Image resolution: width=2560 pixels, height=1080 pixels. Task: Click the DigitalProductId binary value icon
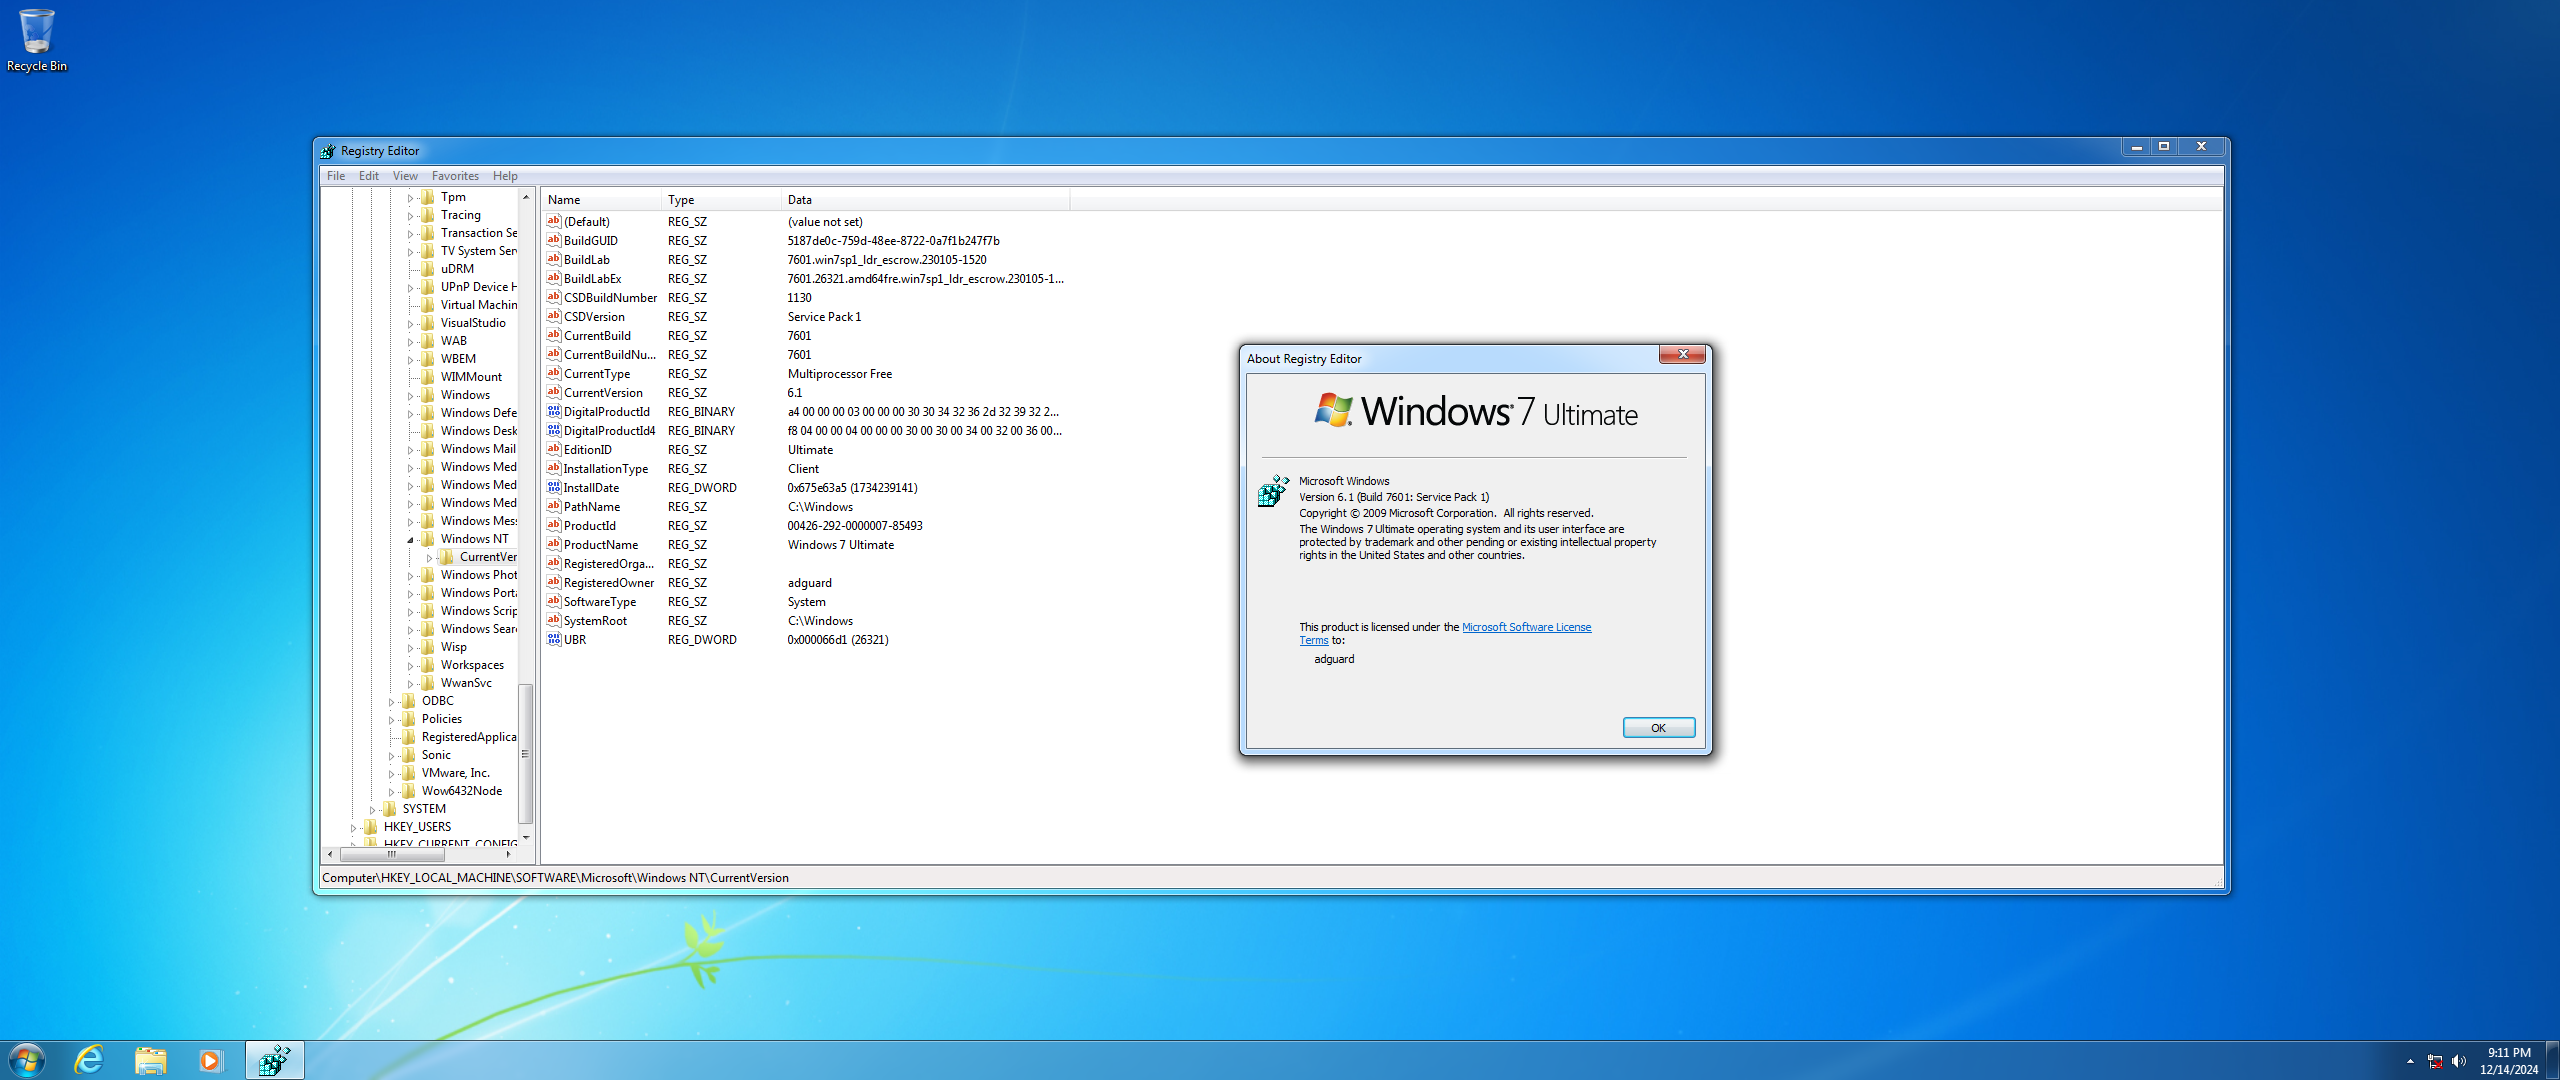pos(553,411)
